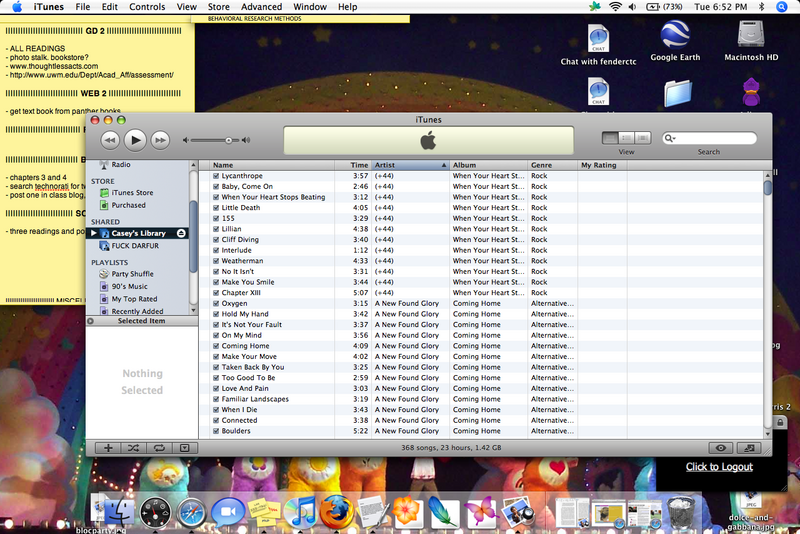Open the Advanced menu
This screenshot has height=534, width=800.
tap(261, 7)
